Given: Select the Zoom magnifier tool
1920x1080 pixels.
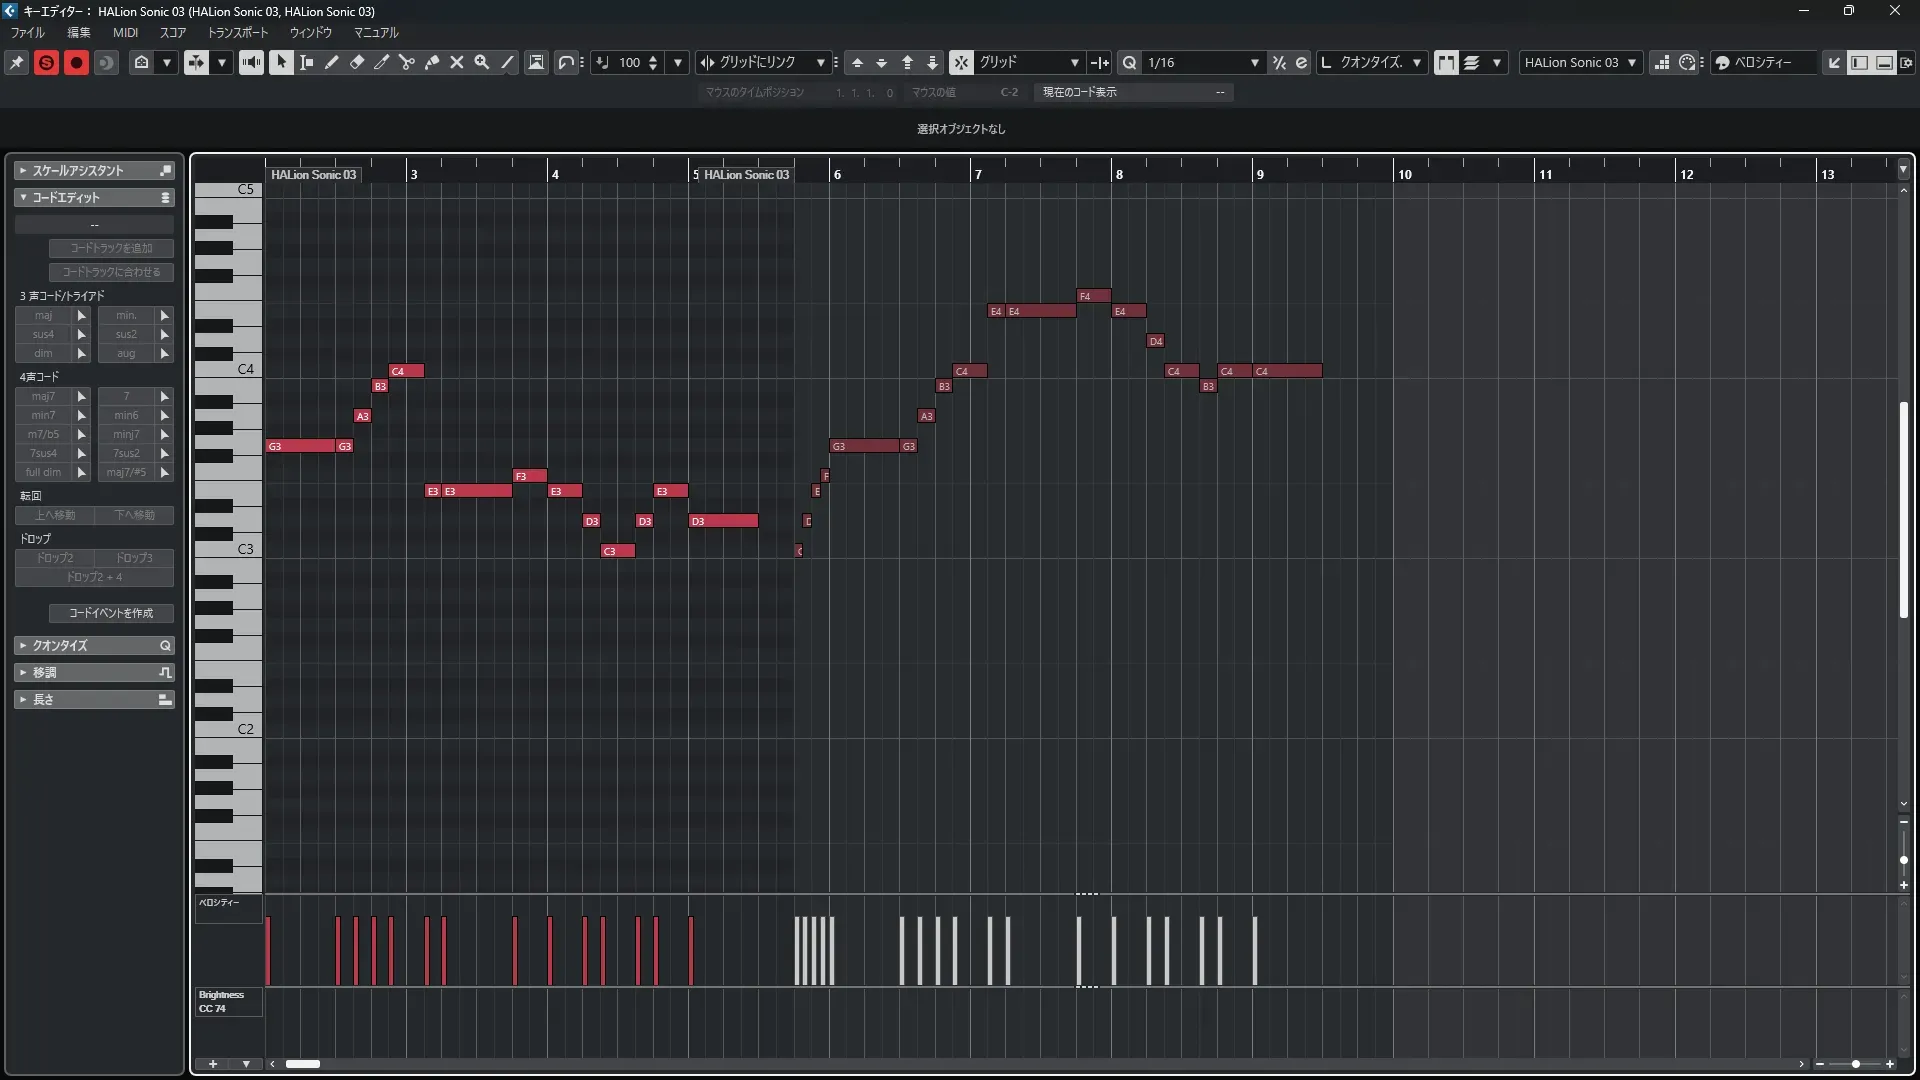Looking at the screenshot, I should point(482,62).
